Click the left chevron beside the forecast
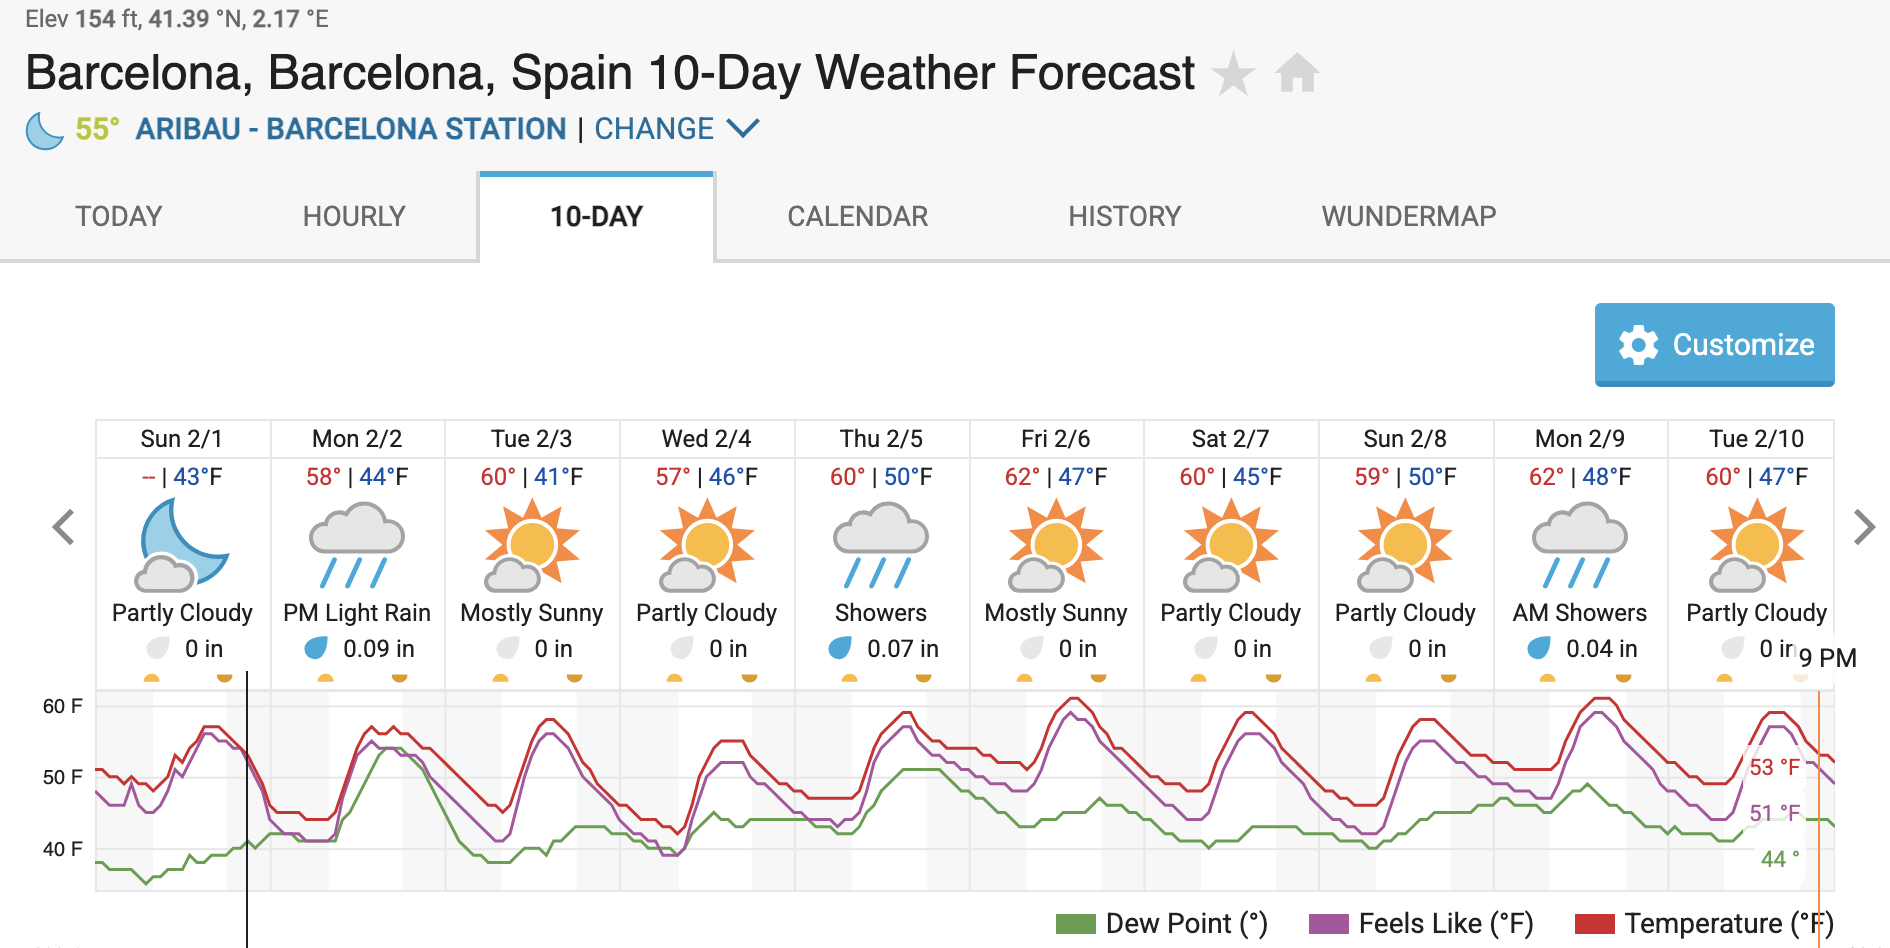The height and width of the screenshot is (948, 1890). click(x=62, y=527)
